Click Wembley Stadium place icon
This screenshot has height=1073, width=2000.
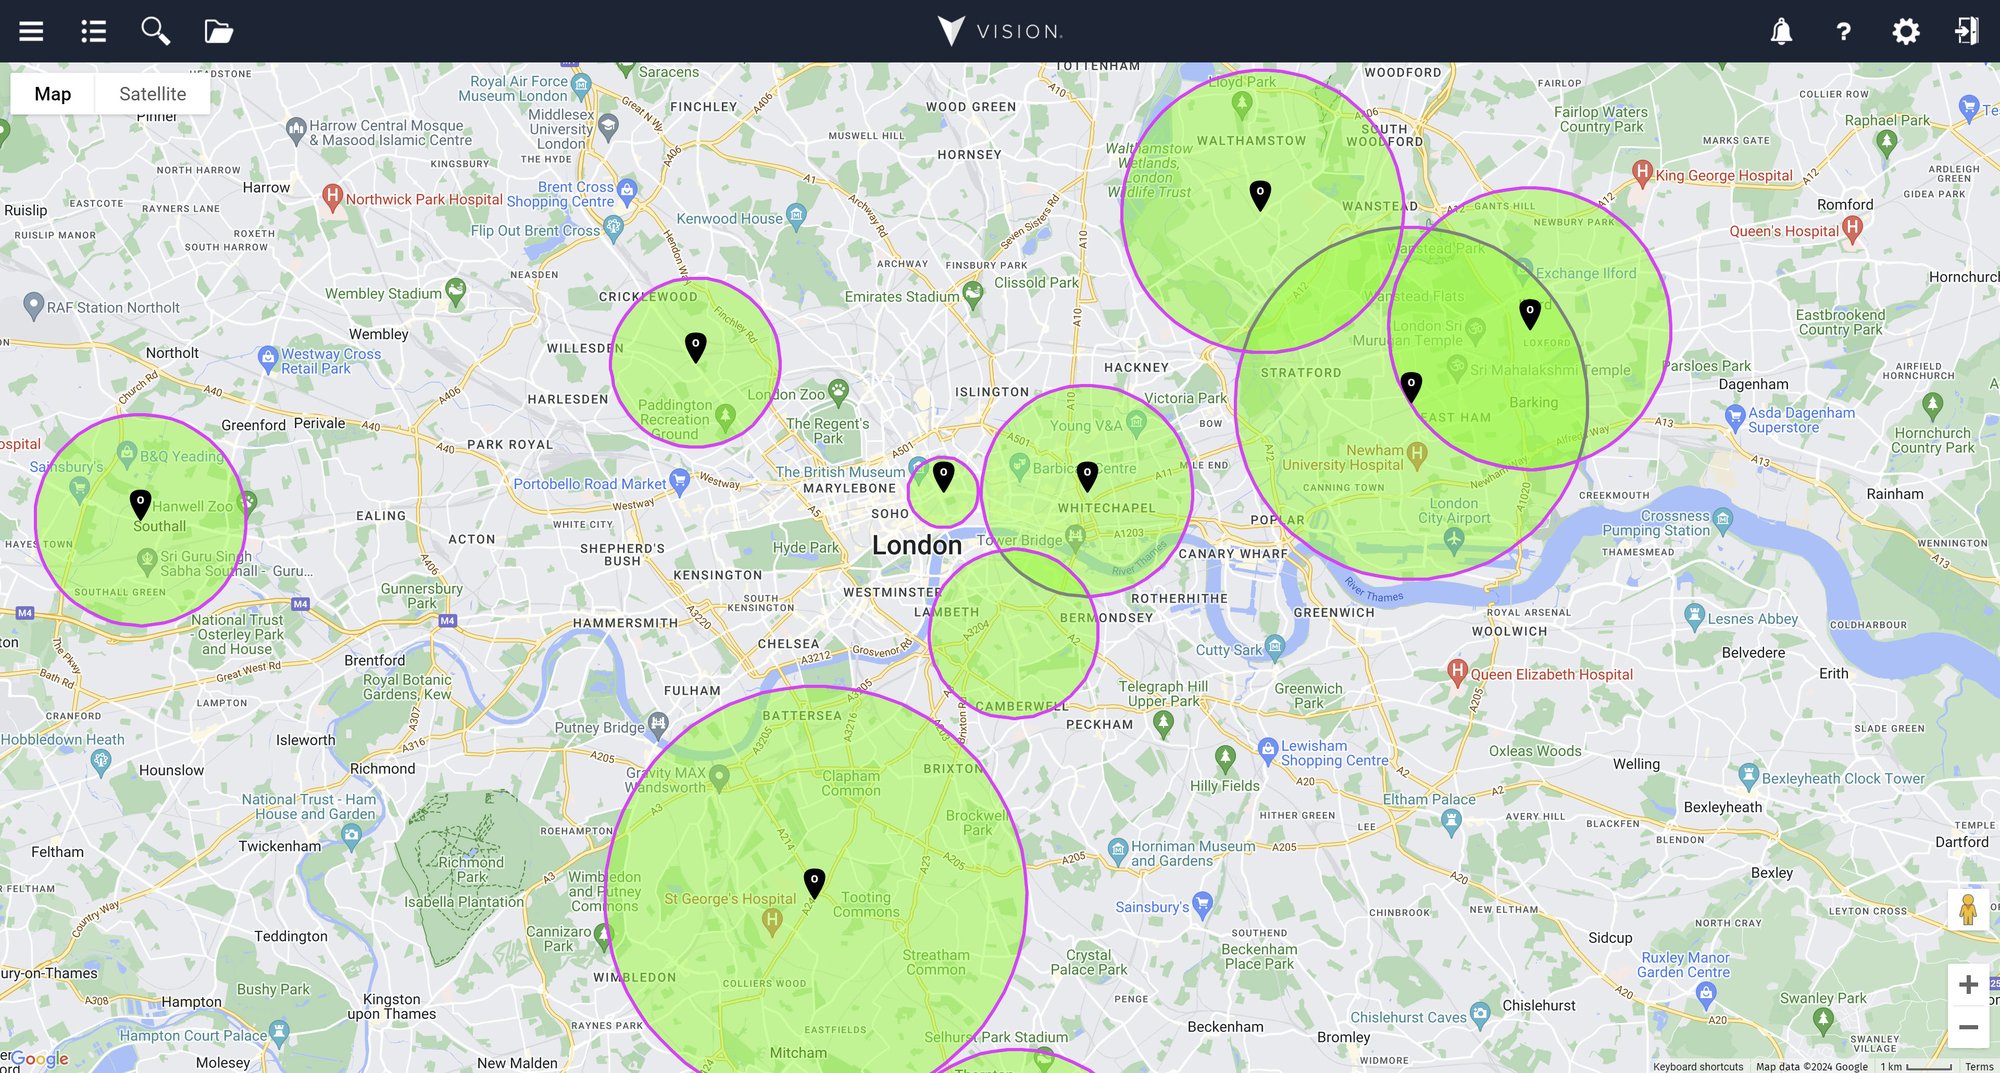(x=456, y=292)
